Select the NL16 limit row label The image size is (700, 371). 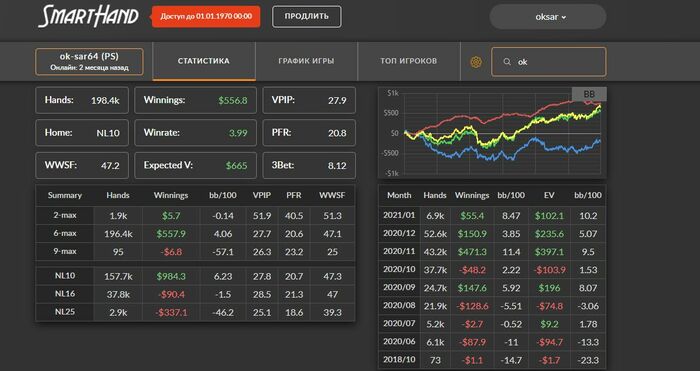click(x=65, y=294)
